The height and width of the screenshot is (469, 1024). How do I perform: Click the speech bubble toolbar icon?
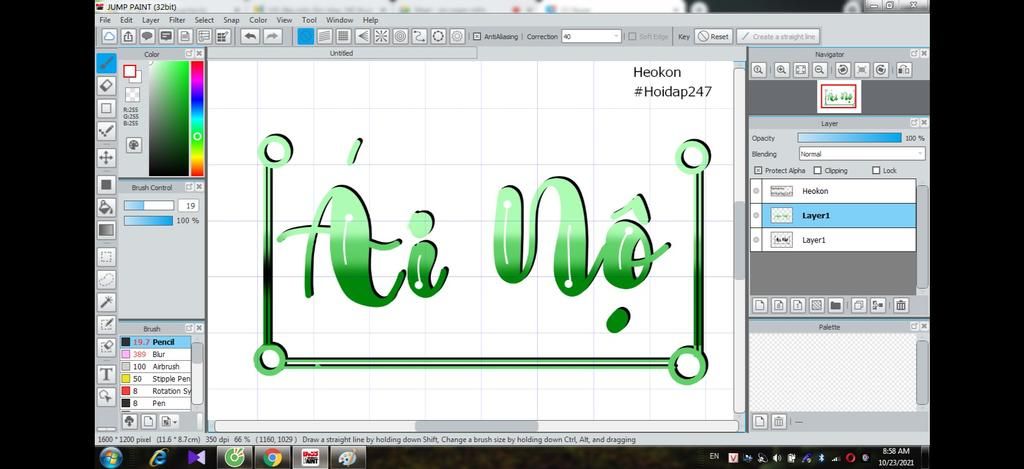point(148,37)
